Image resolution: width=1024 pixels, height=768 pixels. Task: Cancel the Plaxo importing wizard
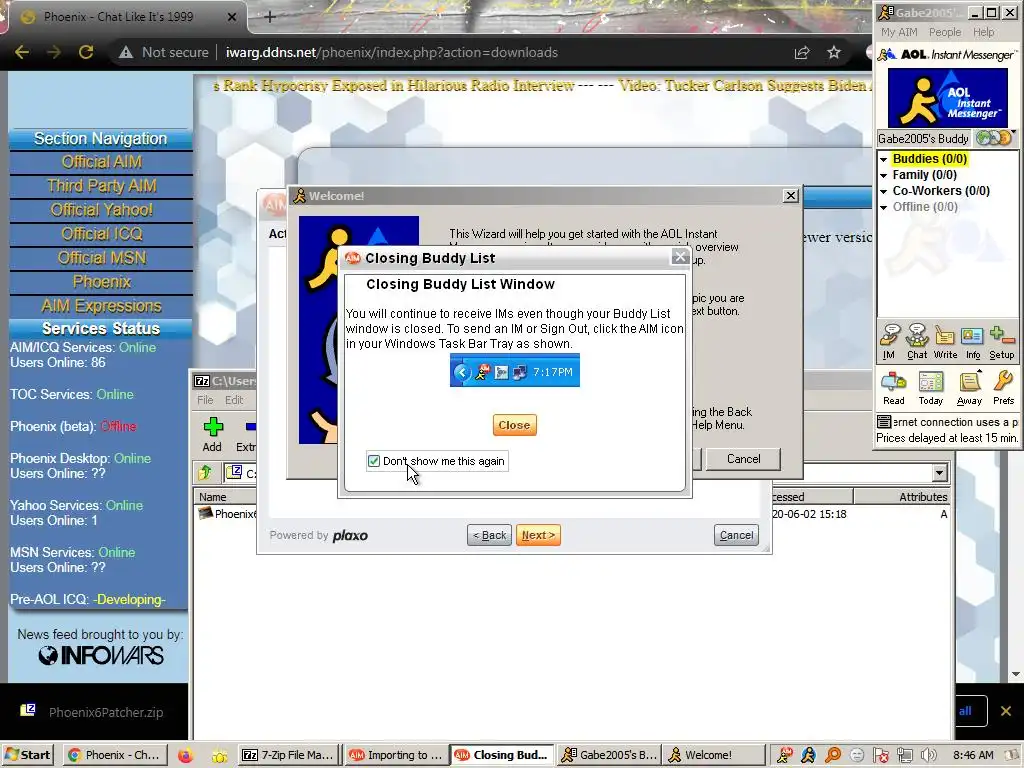click(x=736, y=536)
